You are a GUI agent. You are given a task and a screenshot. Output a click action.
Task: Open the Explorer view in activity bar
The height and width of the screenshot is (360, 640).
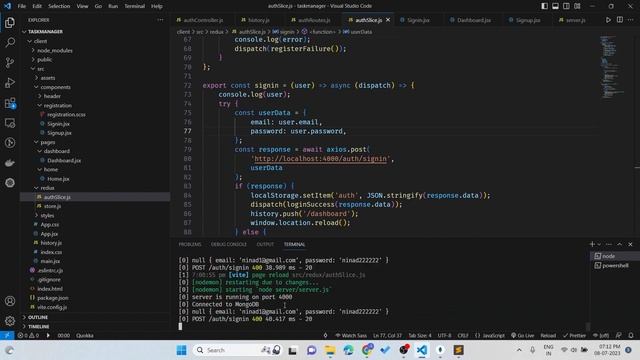[10, 22]
